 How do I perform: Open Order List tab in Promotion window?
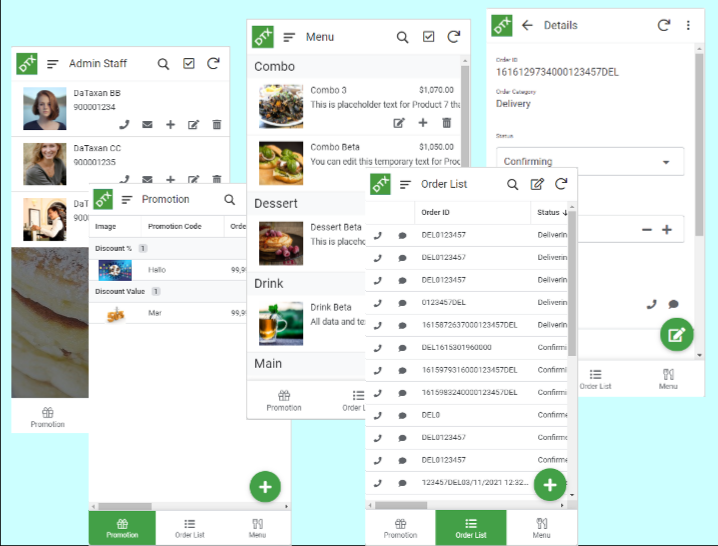(x=190, y=528)
